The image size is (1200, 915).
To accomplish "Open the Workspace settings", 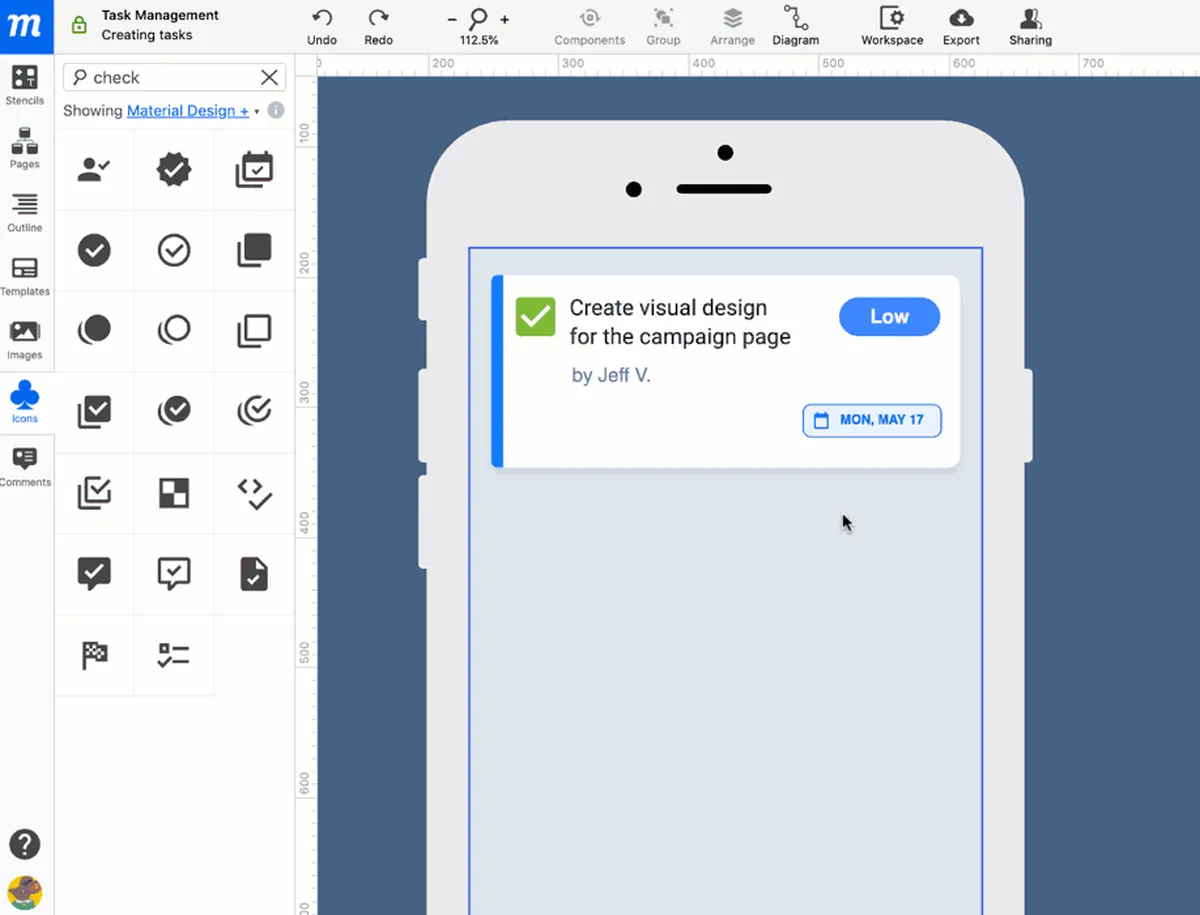I will 891,18.
